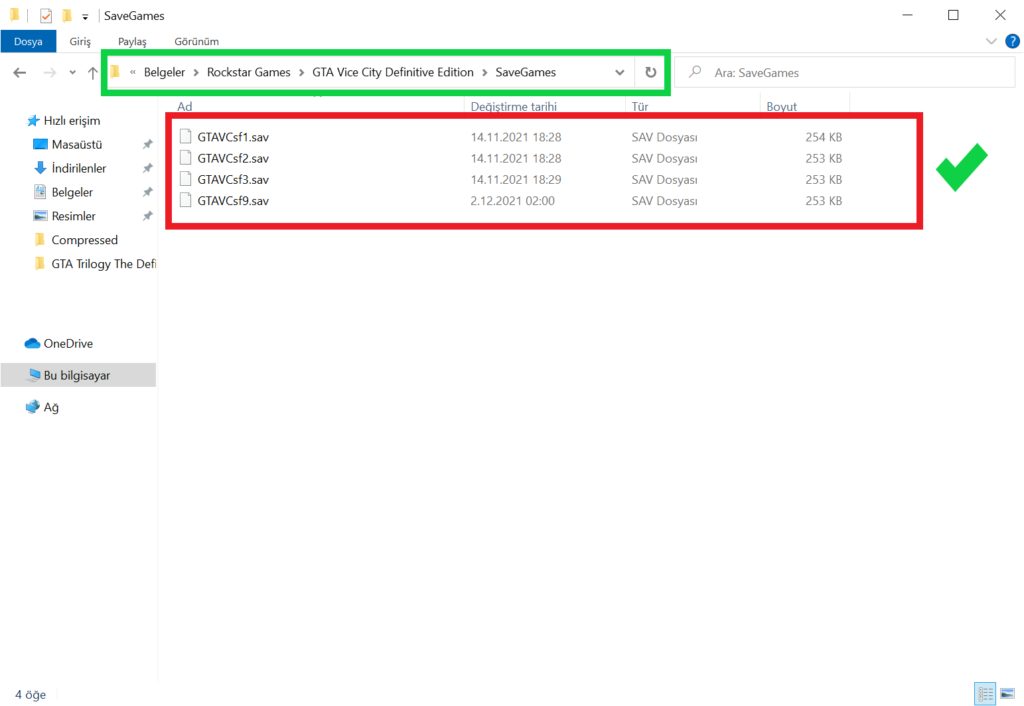The image size is (1024, 706).
Task: Open the Help question mark icon
Action: click(1012, 41)
